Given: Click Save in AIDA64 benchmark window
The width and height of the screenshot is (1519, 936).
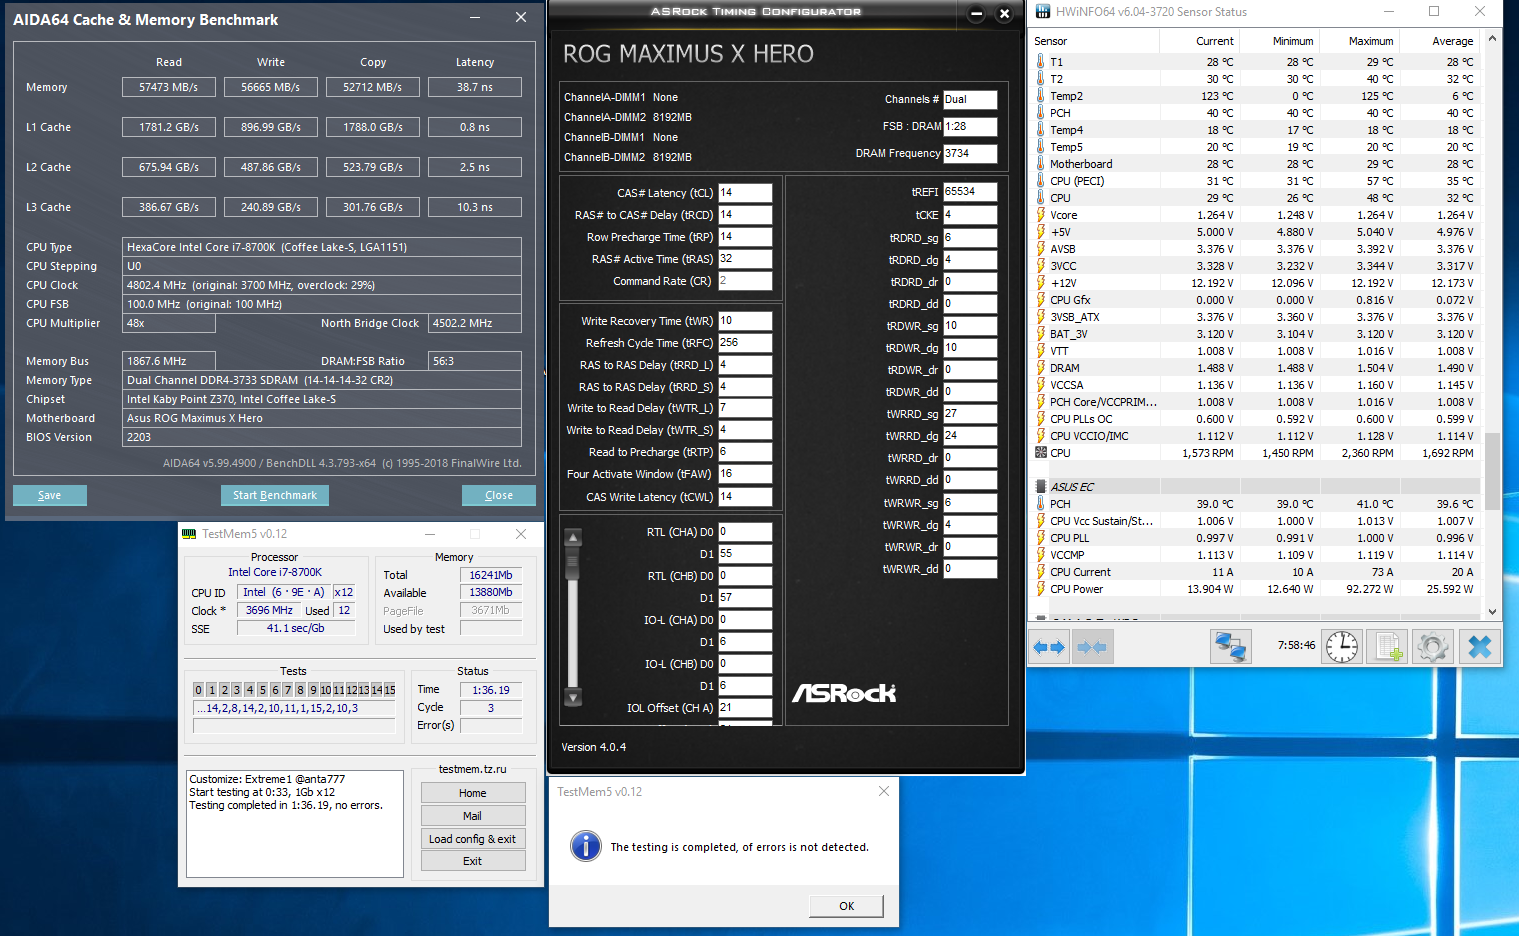Looking at the screenshot, I should coord(50,495).
